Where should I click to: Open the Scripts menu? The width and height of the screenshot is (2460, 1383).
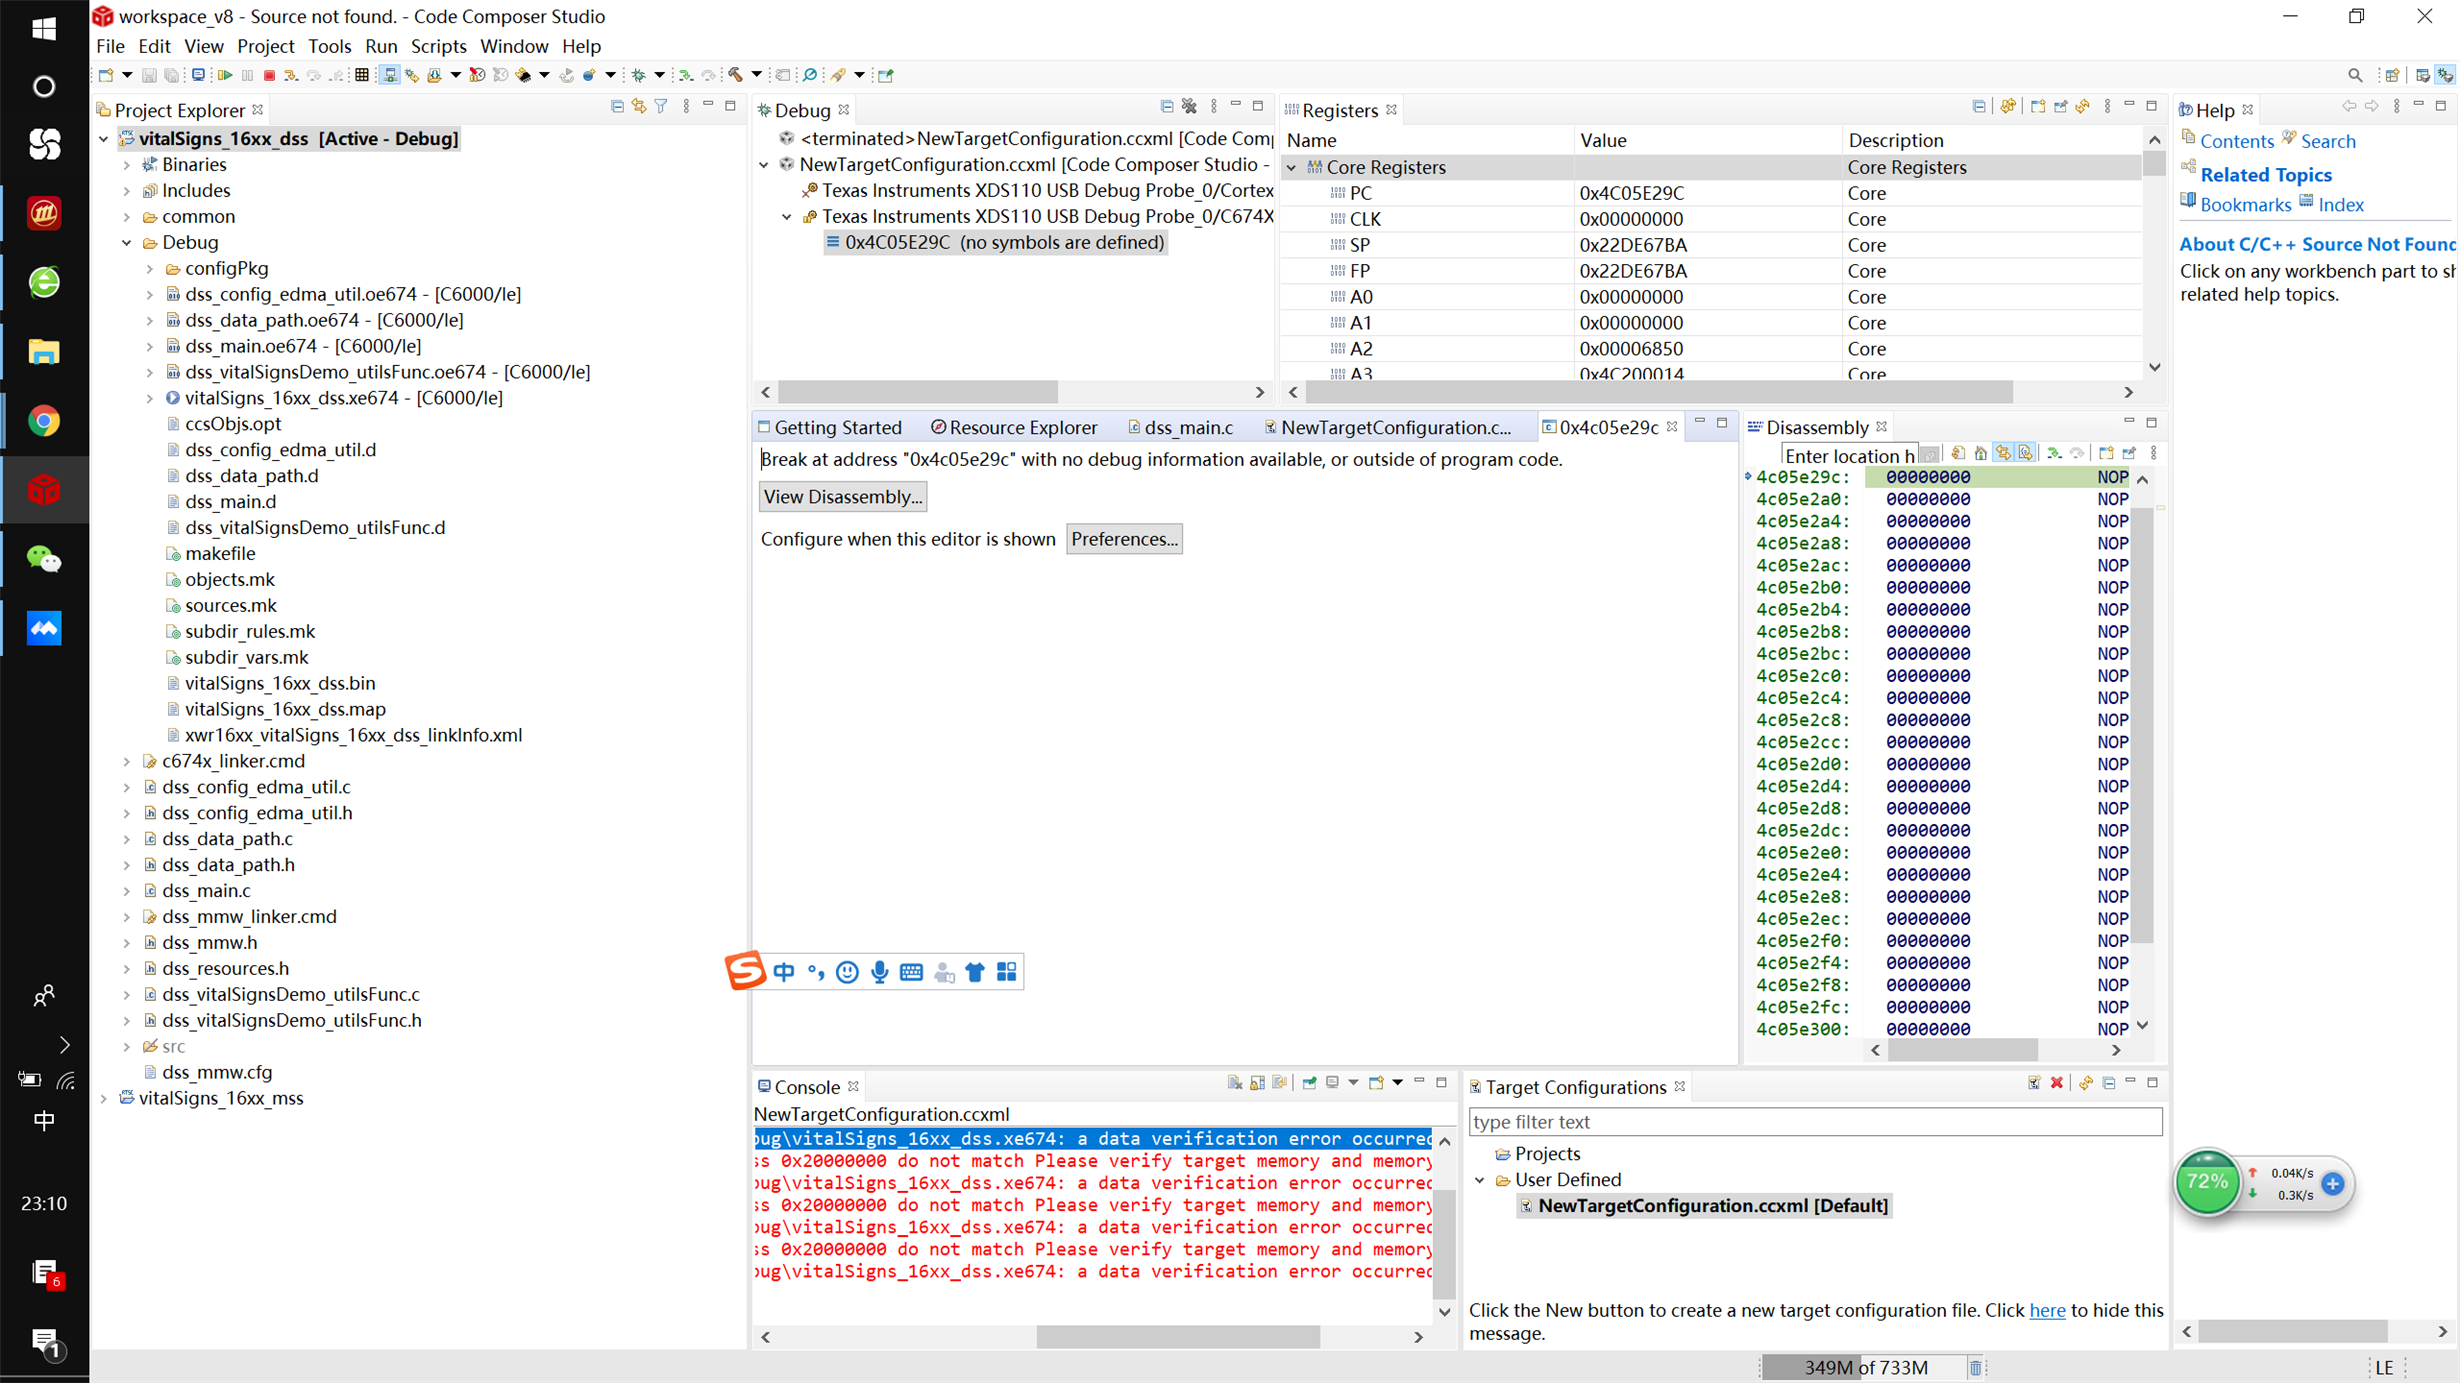point(438,46)
